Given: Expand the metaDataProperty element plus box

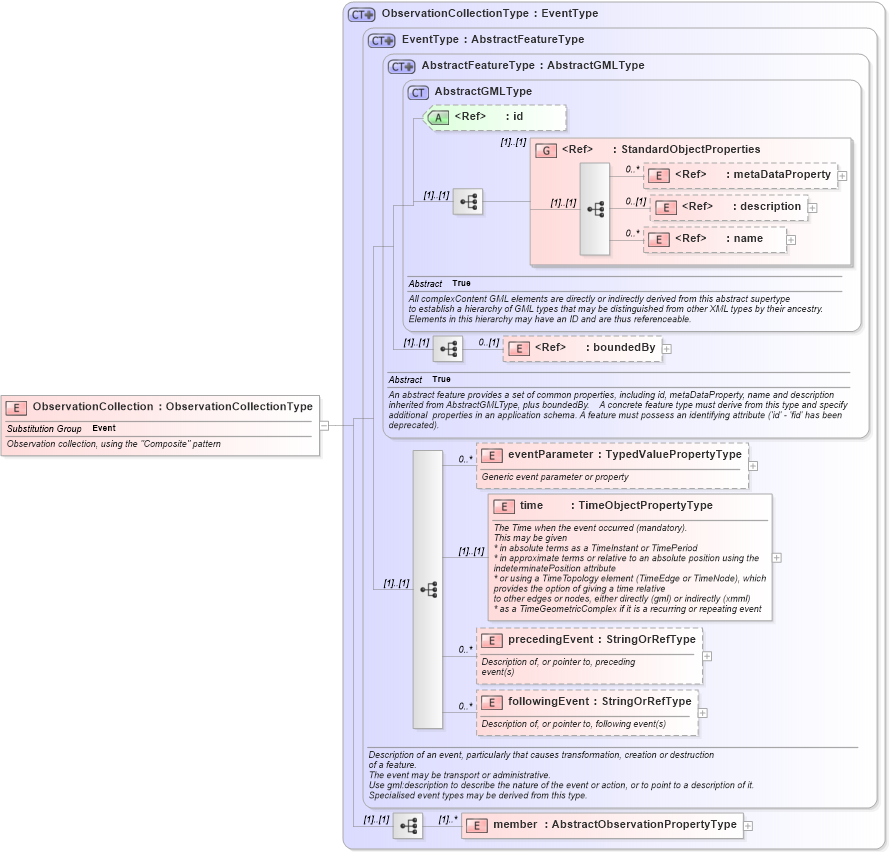Looking at the screenshot, I should 842,175.
